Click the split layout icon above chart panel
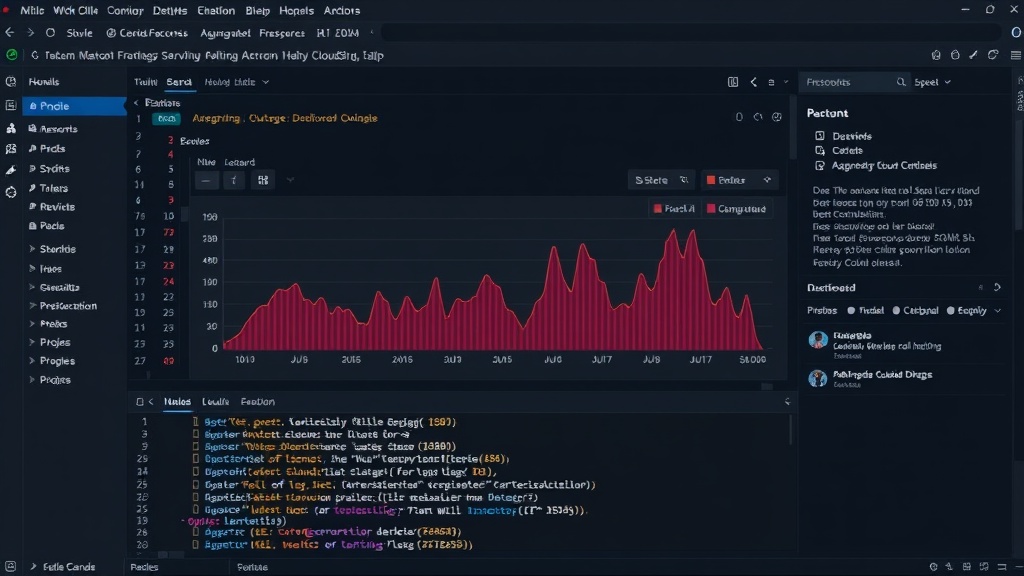Screen dimensions: 1024x576 [733, 82]
